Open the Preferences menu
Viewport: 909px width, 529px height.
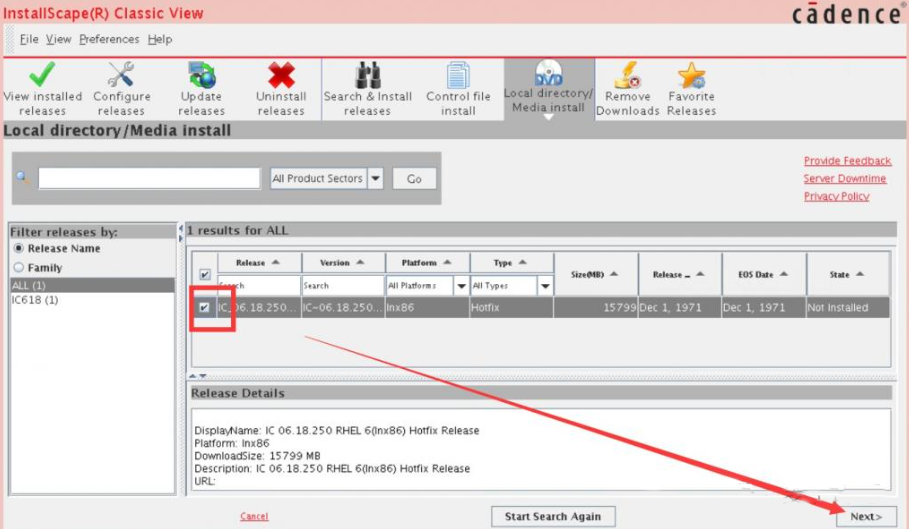pyautogui.click(x=109, y=39)
